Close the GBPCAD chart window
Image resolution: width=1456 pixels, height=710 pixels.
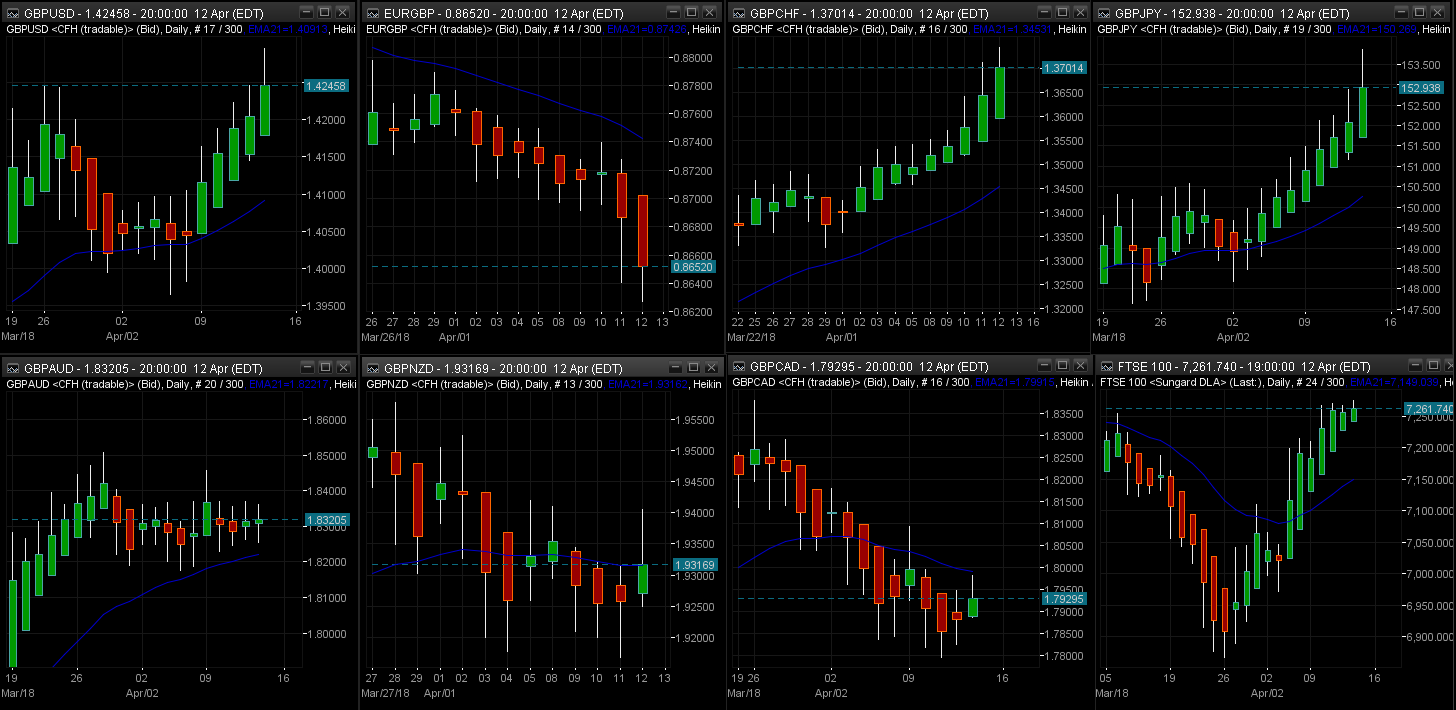pos(1072,365)
